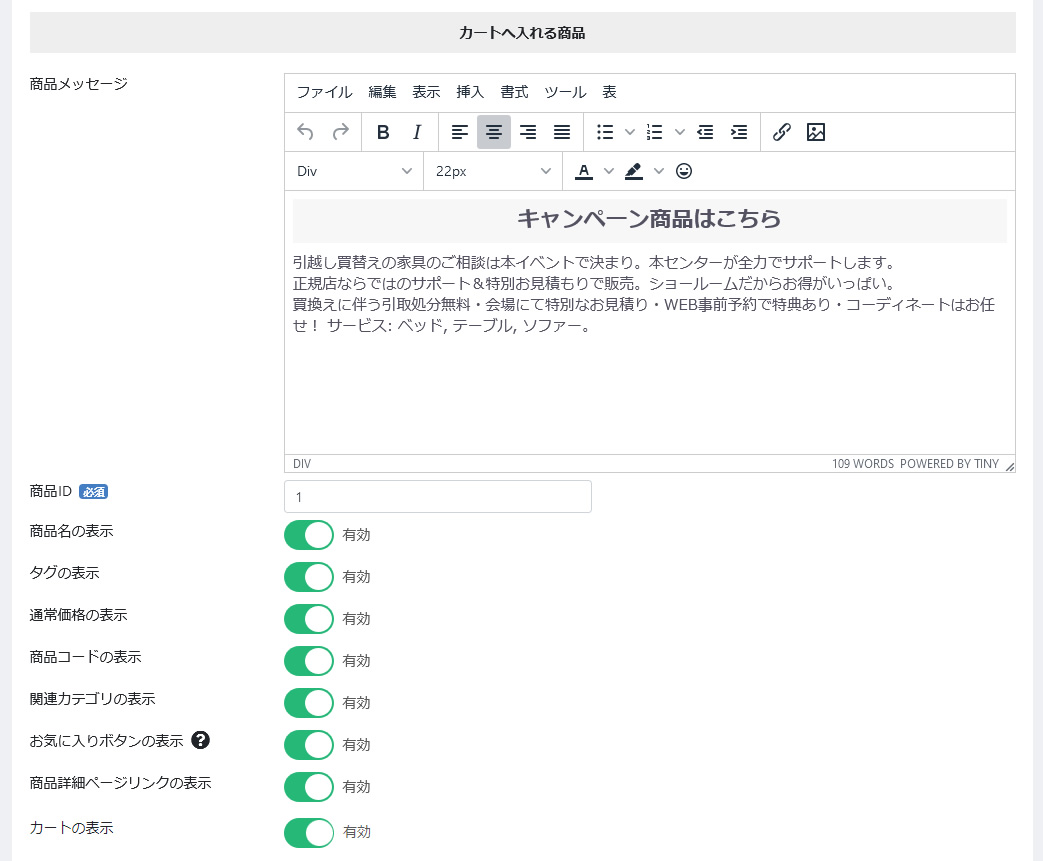Toggle 商品コードの表示 switch
Image resolution: width=1043 pixels, height=861 pixels.
(x=309, y=661)
